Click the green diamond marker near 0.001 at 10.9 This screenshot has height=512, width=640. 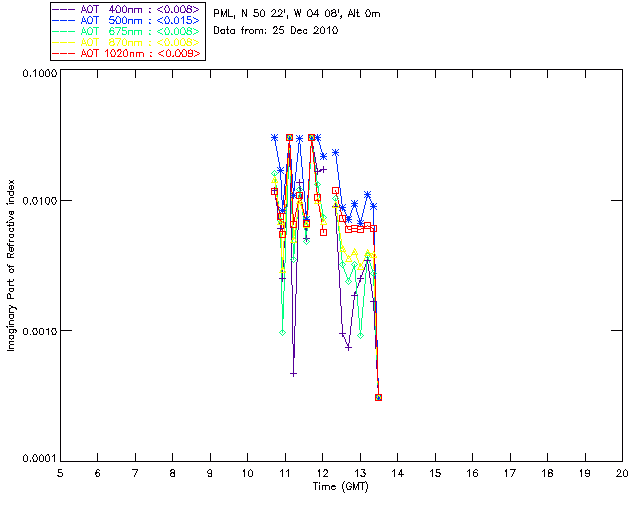[282, 333]
